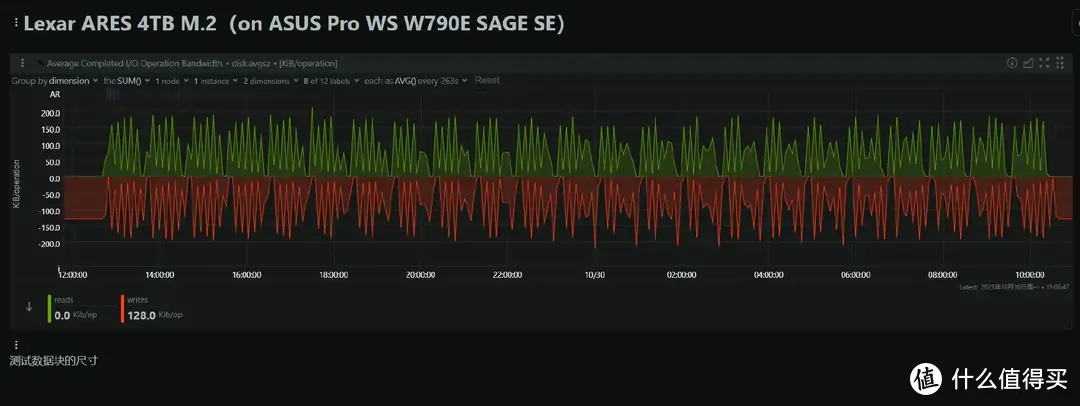The width and height of the screenshot is (1080, 406).
Task: Click the 10/30 date marker on timeline
Action: [x=595, y=273]
